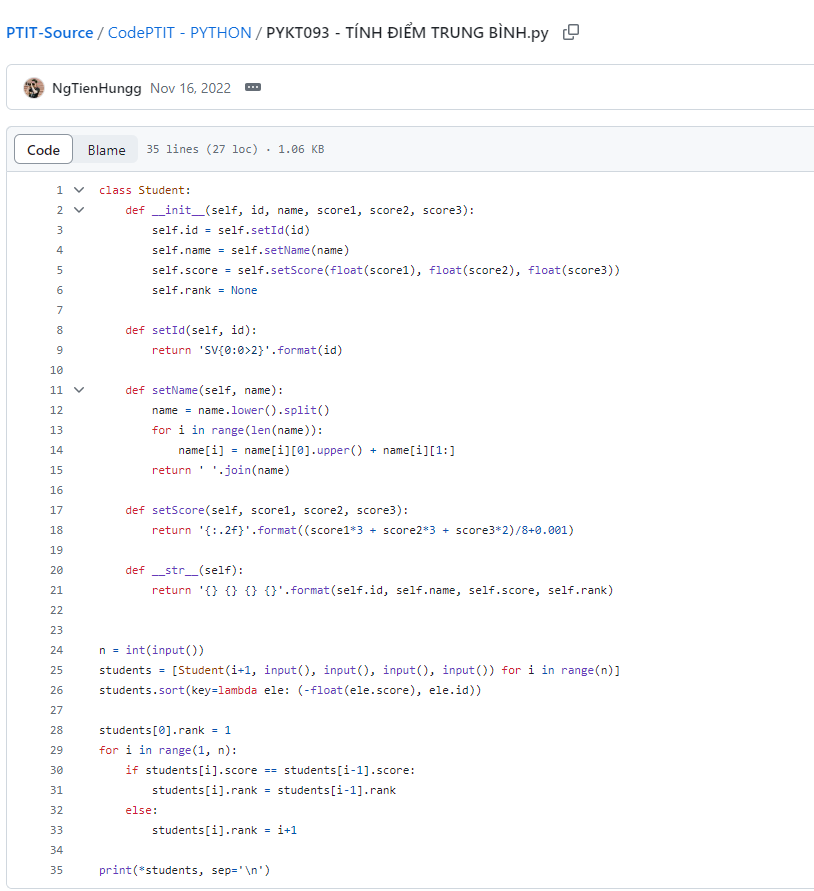Image resolution: width=814 pixels, height=891 pixels.
Task: Select line number 5
Action: tap(59, 270)
